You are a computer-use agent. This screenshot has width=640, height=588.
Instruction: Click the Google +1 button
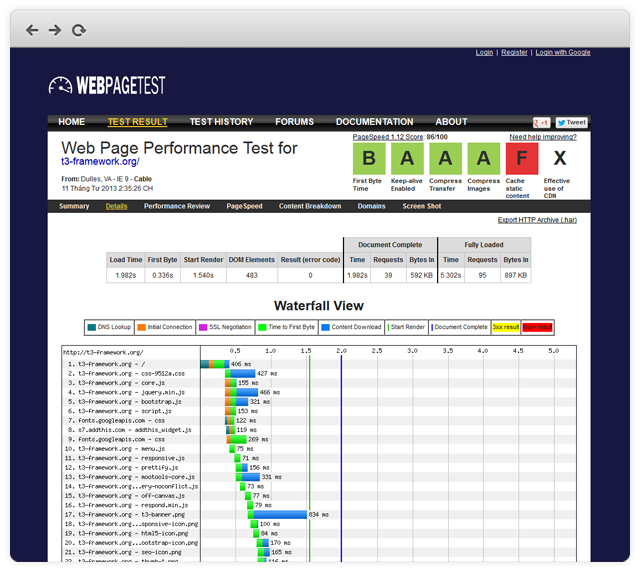(541, 122)
